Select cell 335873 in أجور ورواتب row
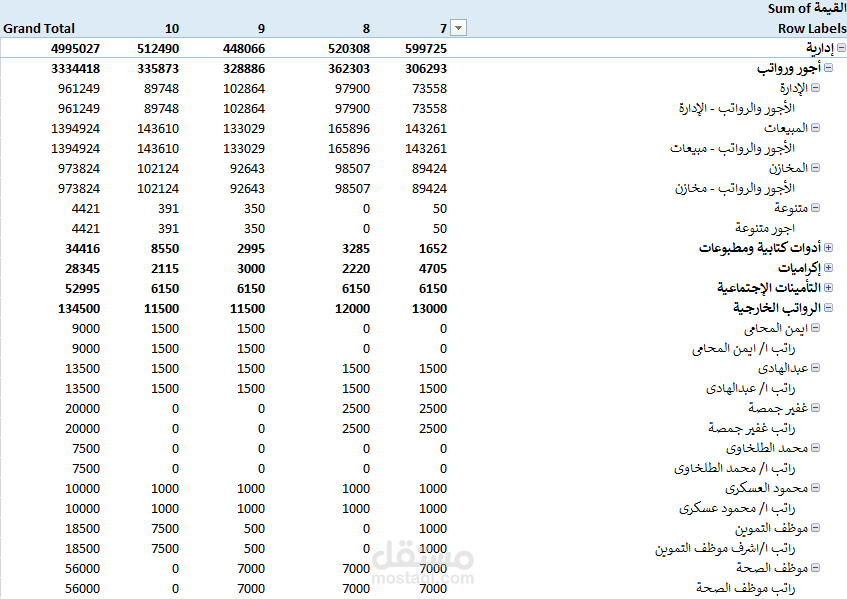Viewport: 847px width, 599px height. coord(158,69)
